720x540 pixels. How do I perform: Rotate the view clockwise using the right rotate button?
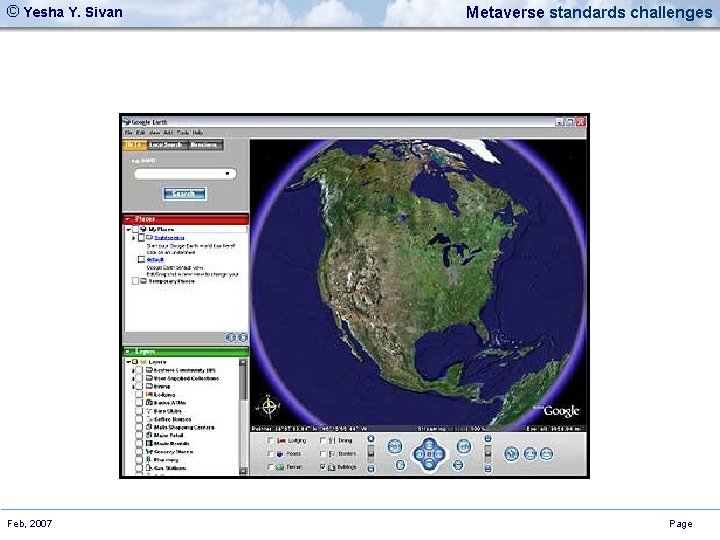[464, 446]
